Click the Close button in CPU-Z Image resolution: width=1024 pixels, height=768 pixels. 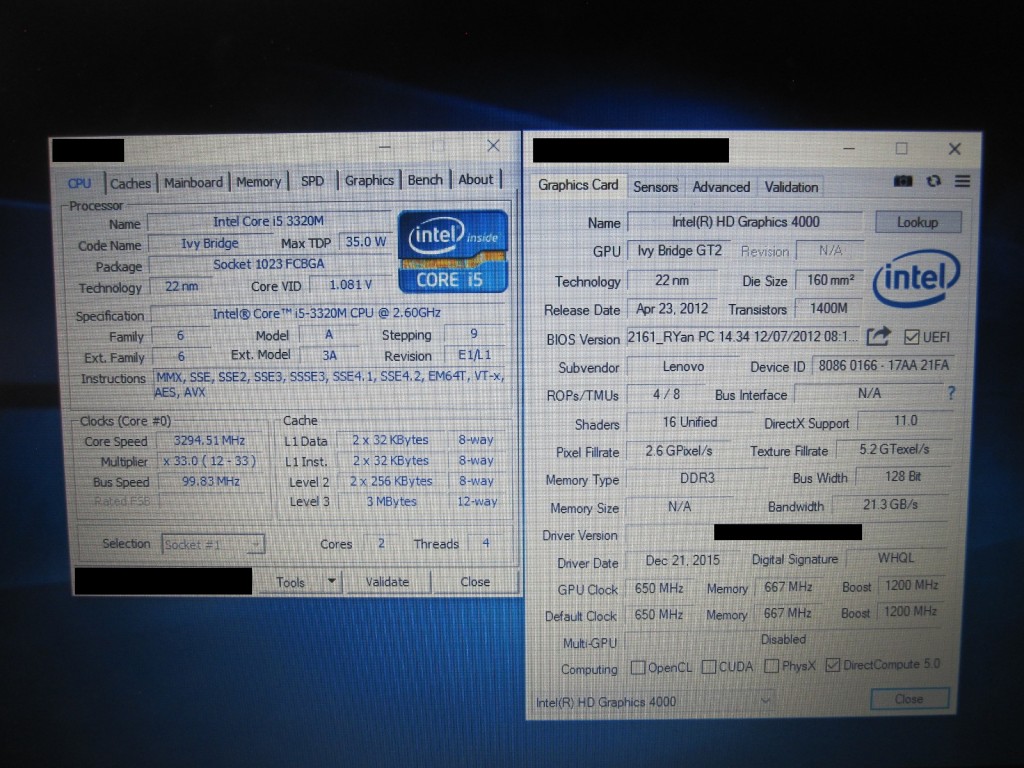(475, 581)
